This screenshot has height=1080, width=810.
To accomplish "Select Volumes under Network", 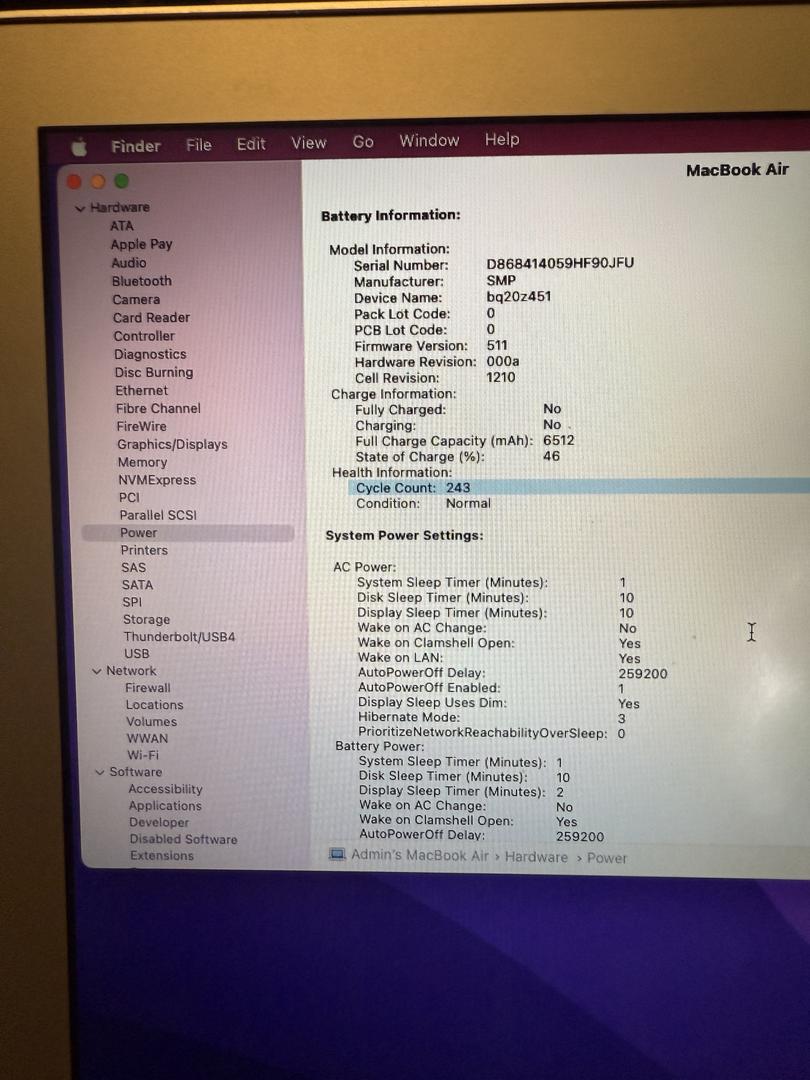I will pos(152,722).
